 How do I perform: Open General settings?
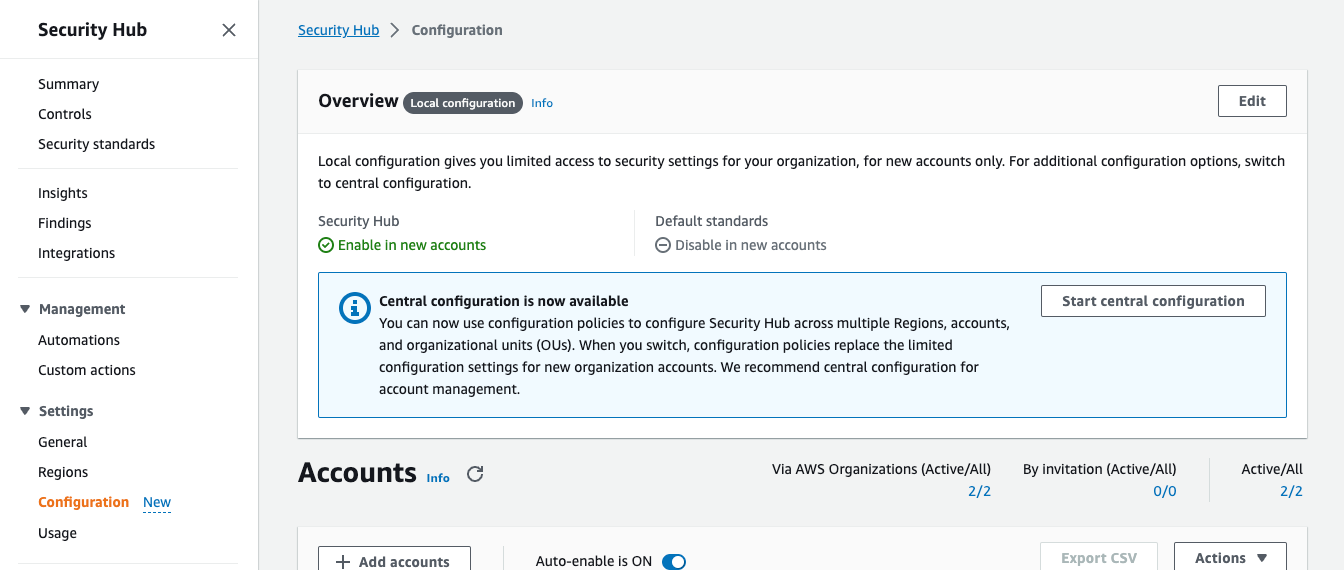coord(63,442)
